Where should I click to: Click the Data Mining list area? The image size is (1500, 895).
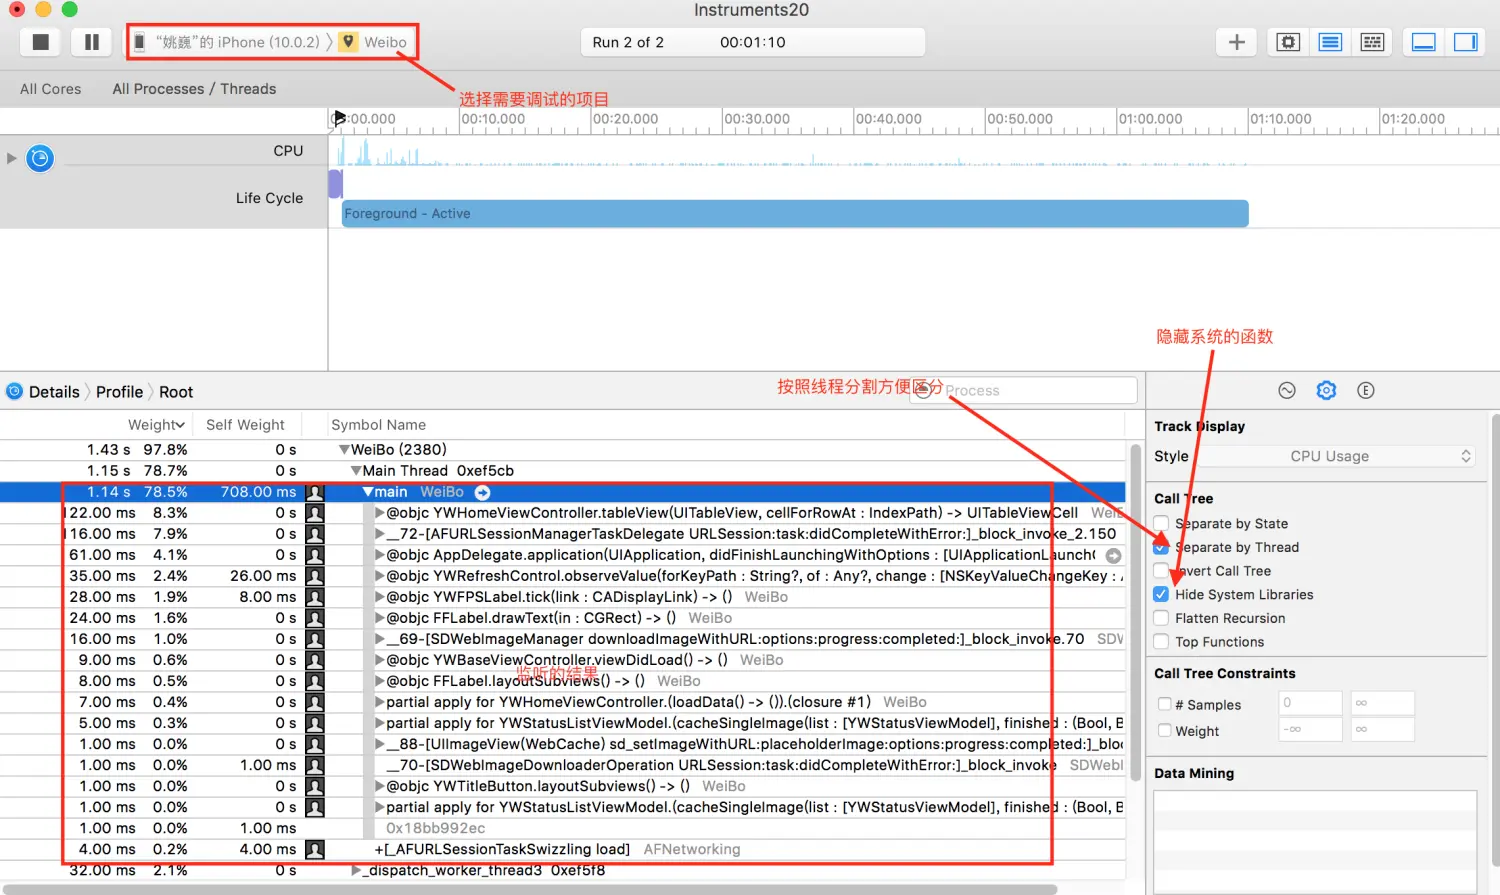pos(1315,842)
